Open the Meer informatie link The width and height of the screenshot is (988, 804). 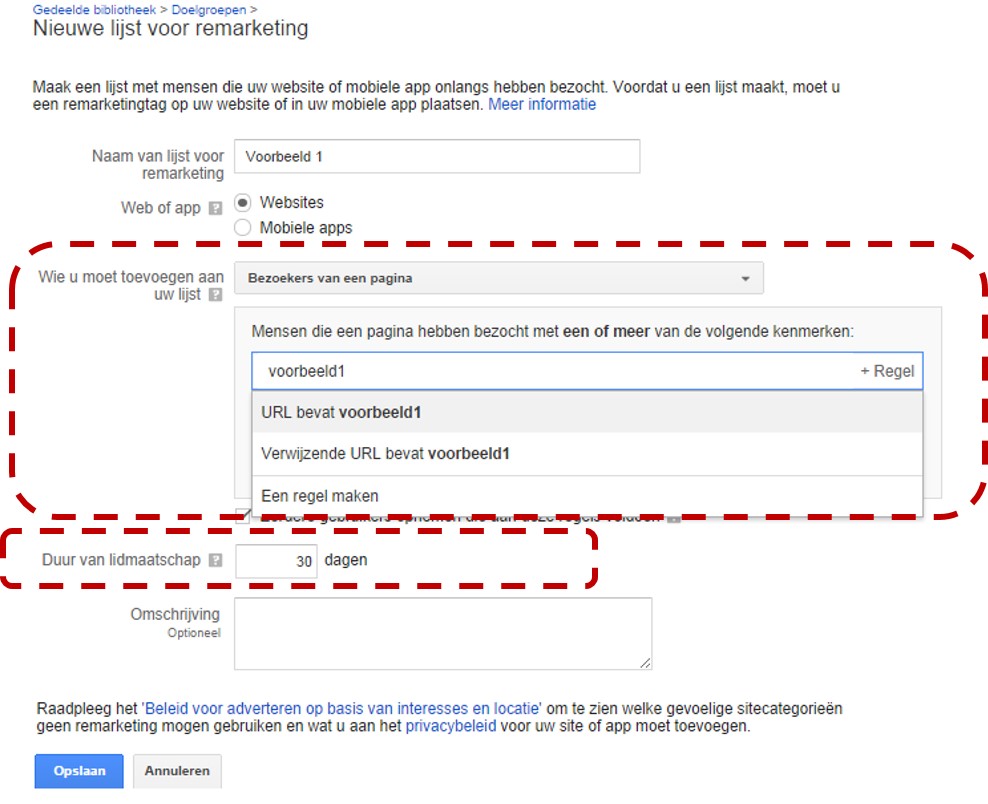pos(542,104)
